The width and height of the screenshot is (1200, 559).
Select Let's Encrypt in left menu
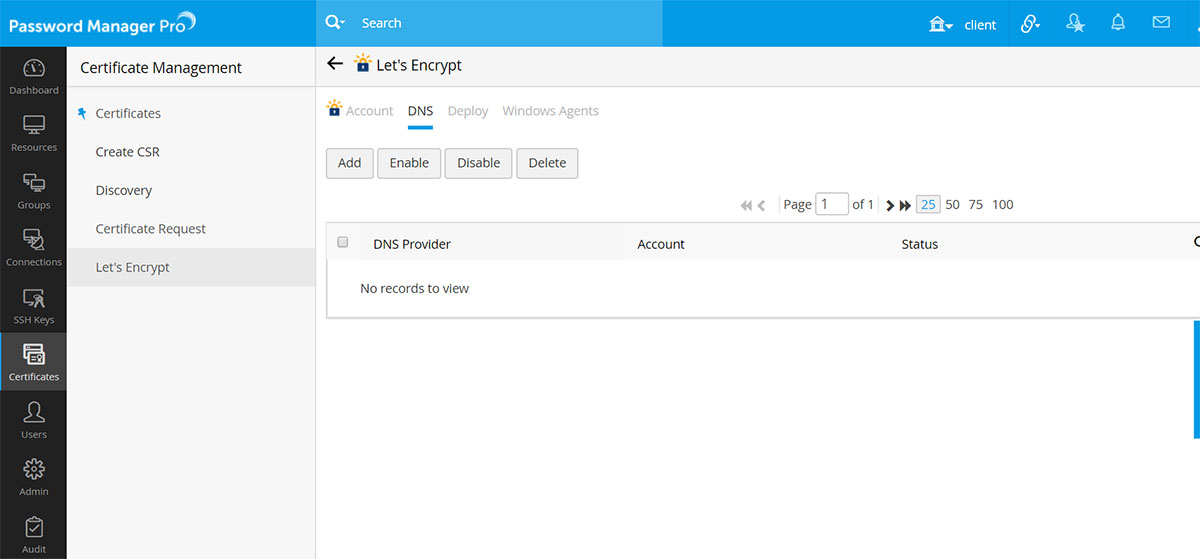point(190,267)
